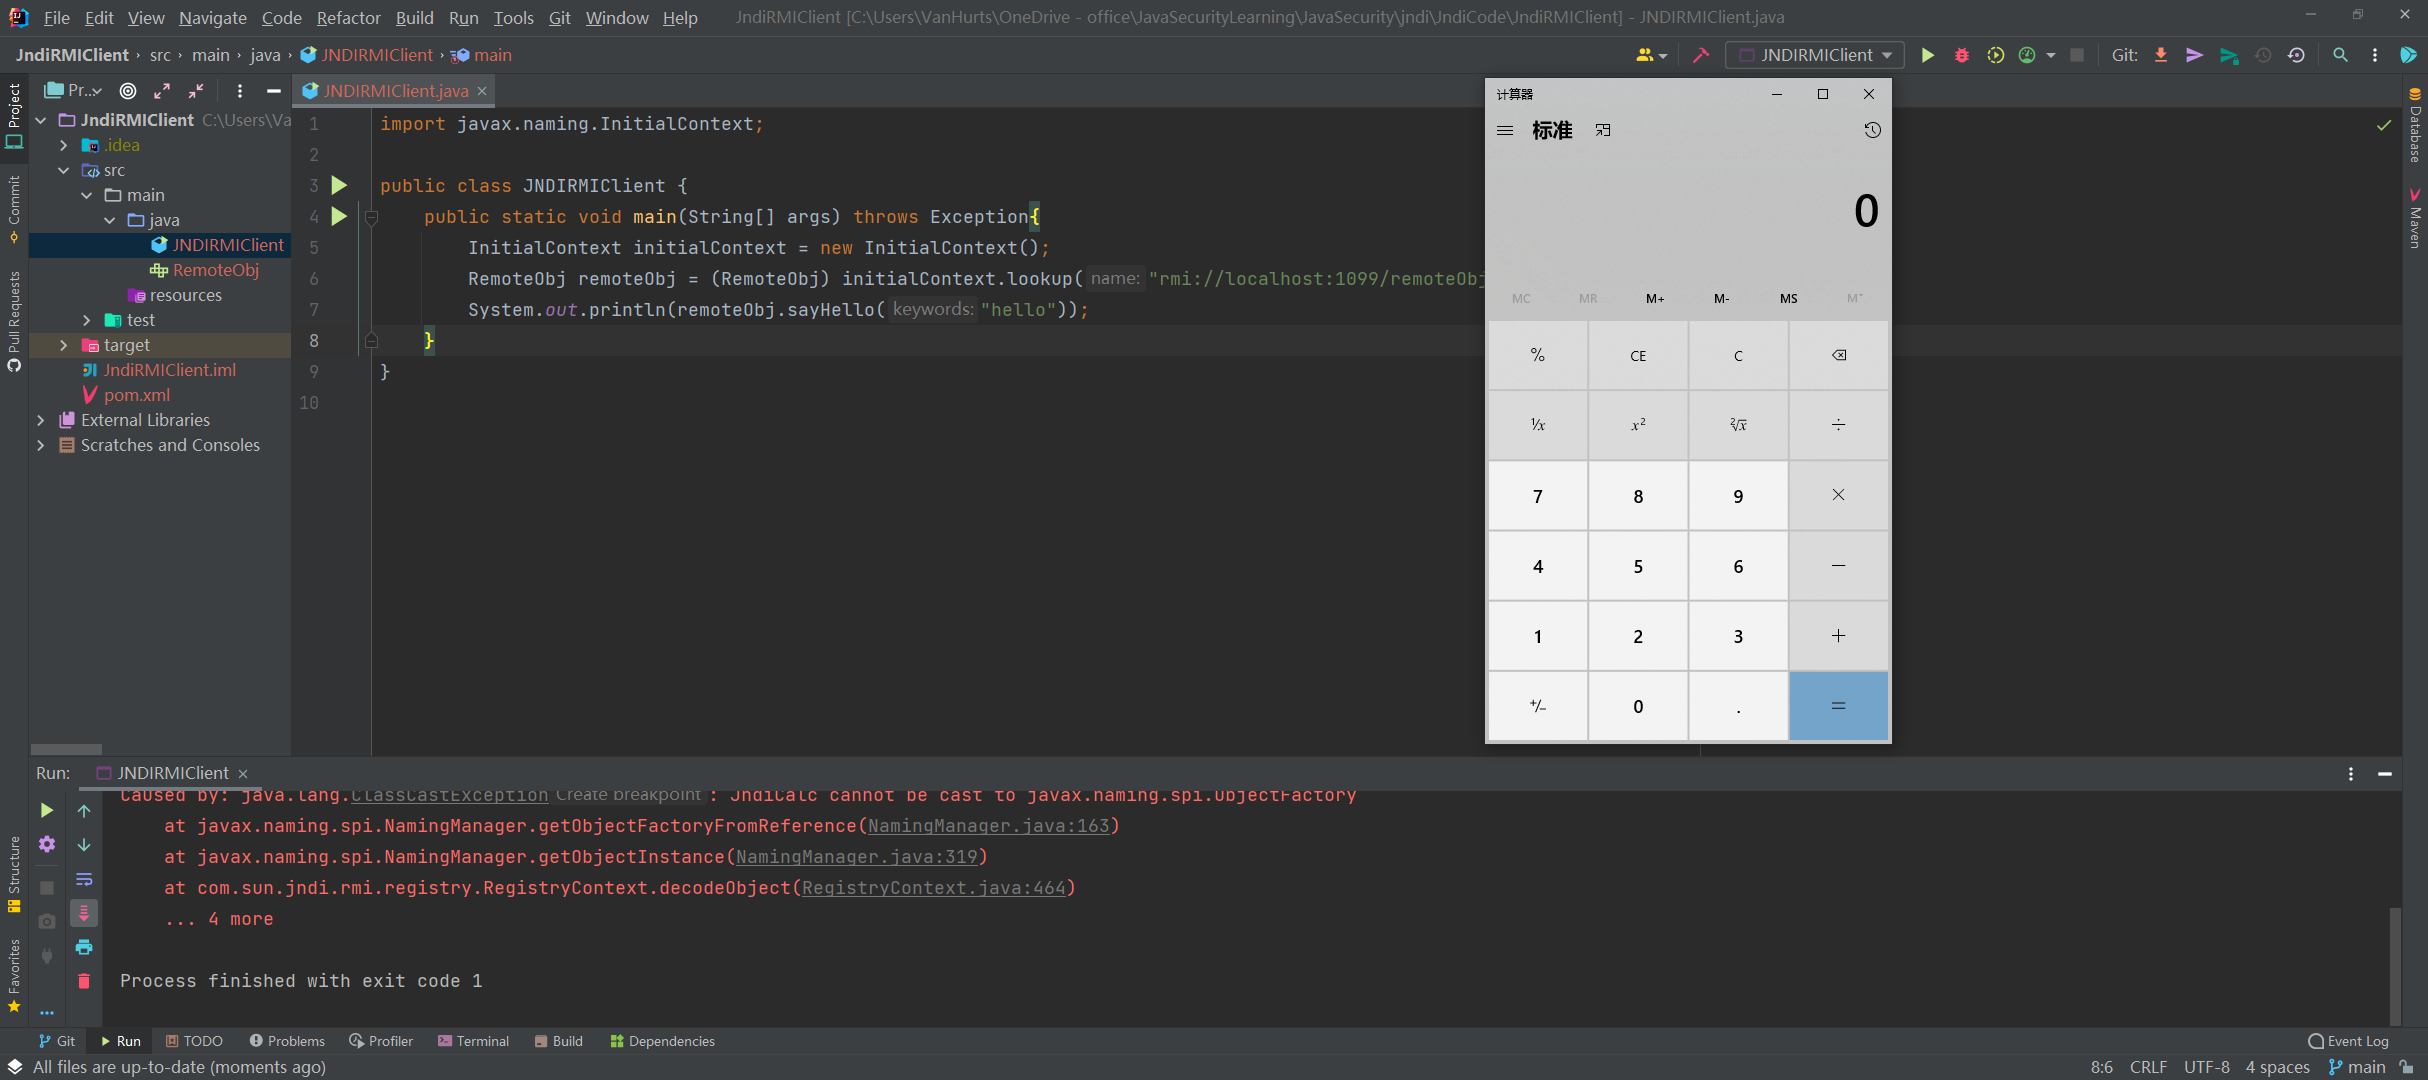Click the Debug bug icon in toolbar
2428x1080 pixels.
(x=1961, y=55)
